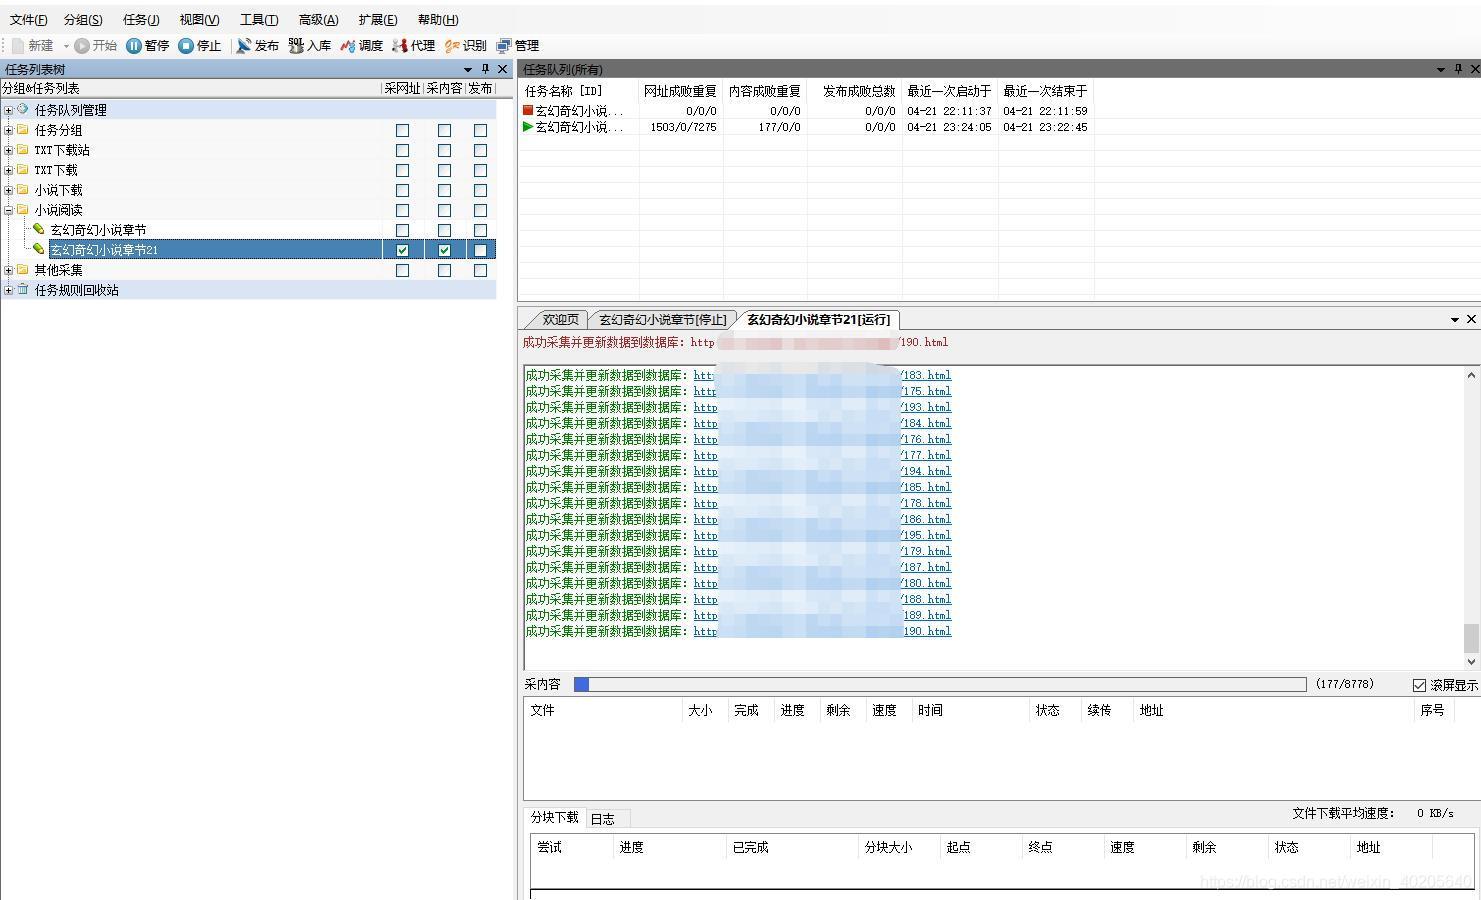Screen dimensions: 1481x900
Task: Click the 其他采集 folder icon
Action: [23, 269]
